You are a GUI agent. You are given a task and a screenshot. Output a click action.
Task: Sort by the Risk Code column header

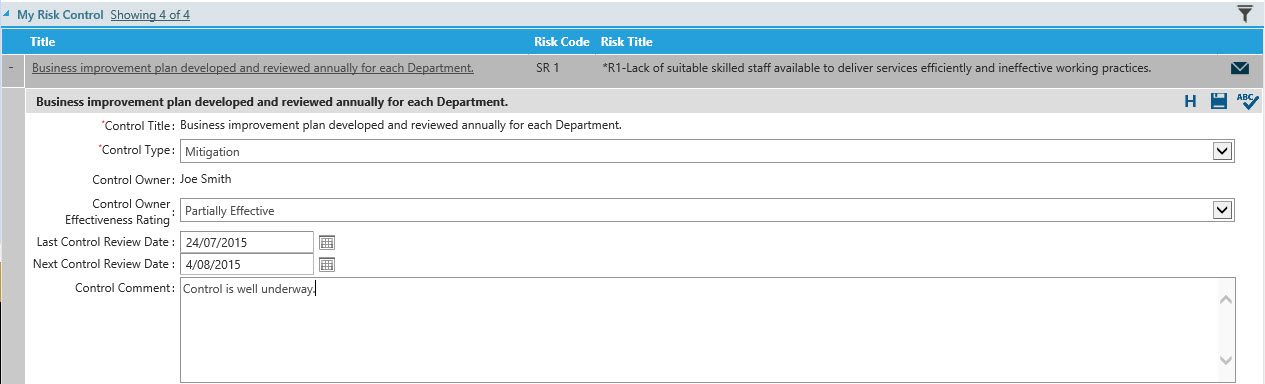pyautogui.click(x=562, y=42)
